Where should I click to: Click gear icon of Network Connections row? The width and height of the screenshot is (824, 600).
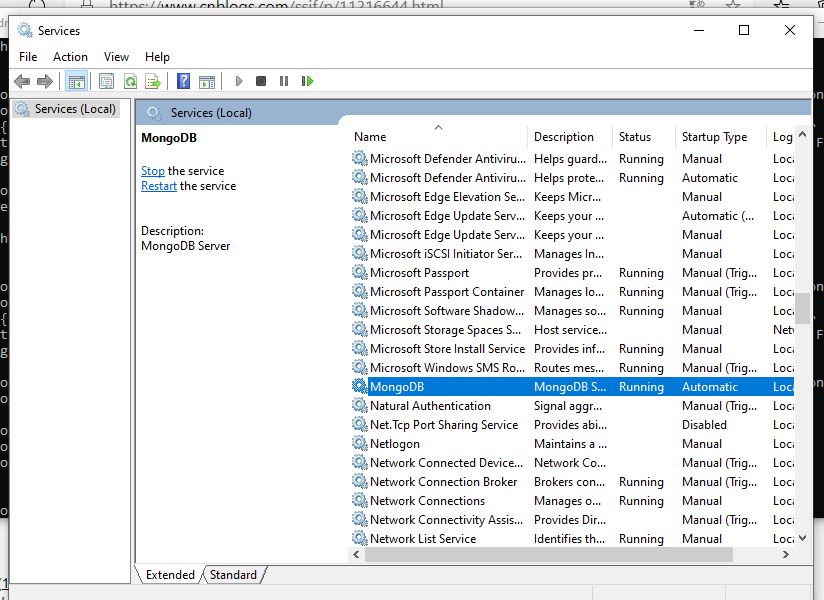(359, 500)
